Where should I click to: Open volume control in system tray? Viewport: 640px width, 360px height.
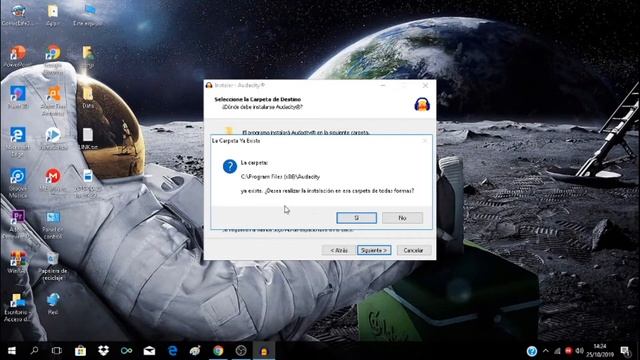(x=579, y=351)
